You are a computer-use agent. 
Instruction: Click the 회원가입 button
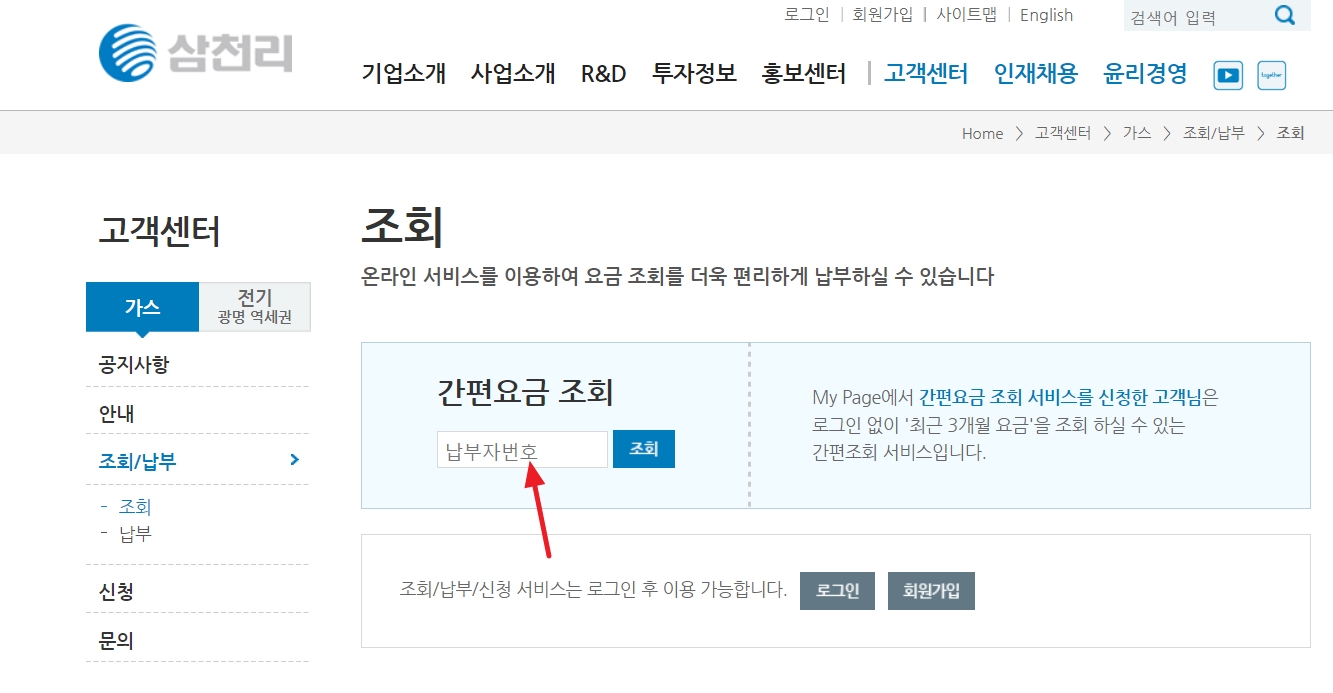(930, 590)
